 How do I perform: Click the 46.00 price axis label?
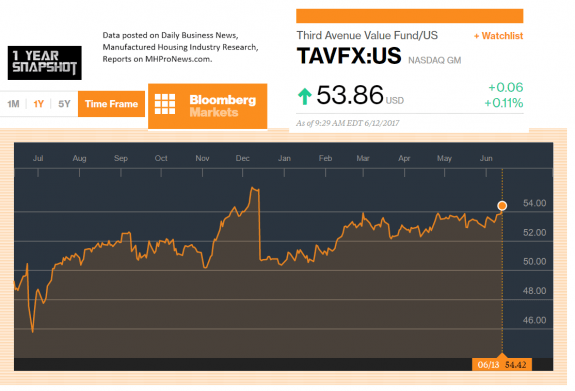click(x=534, y=320)
